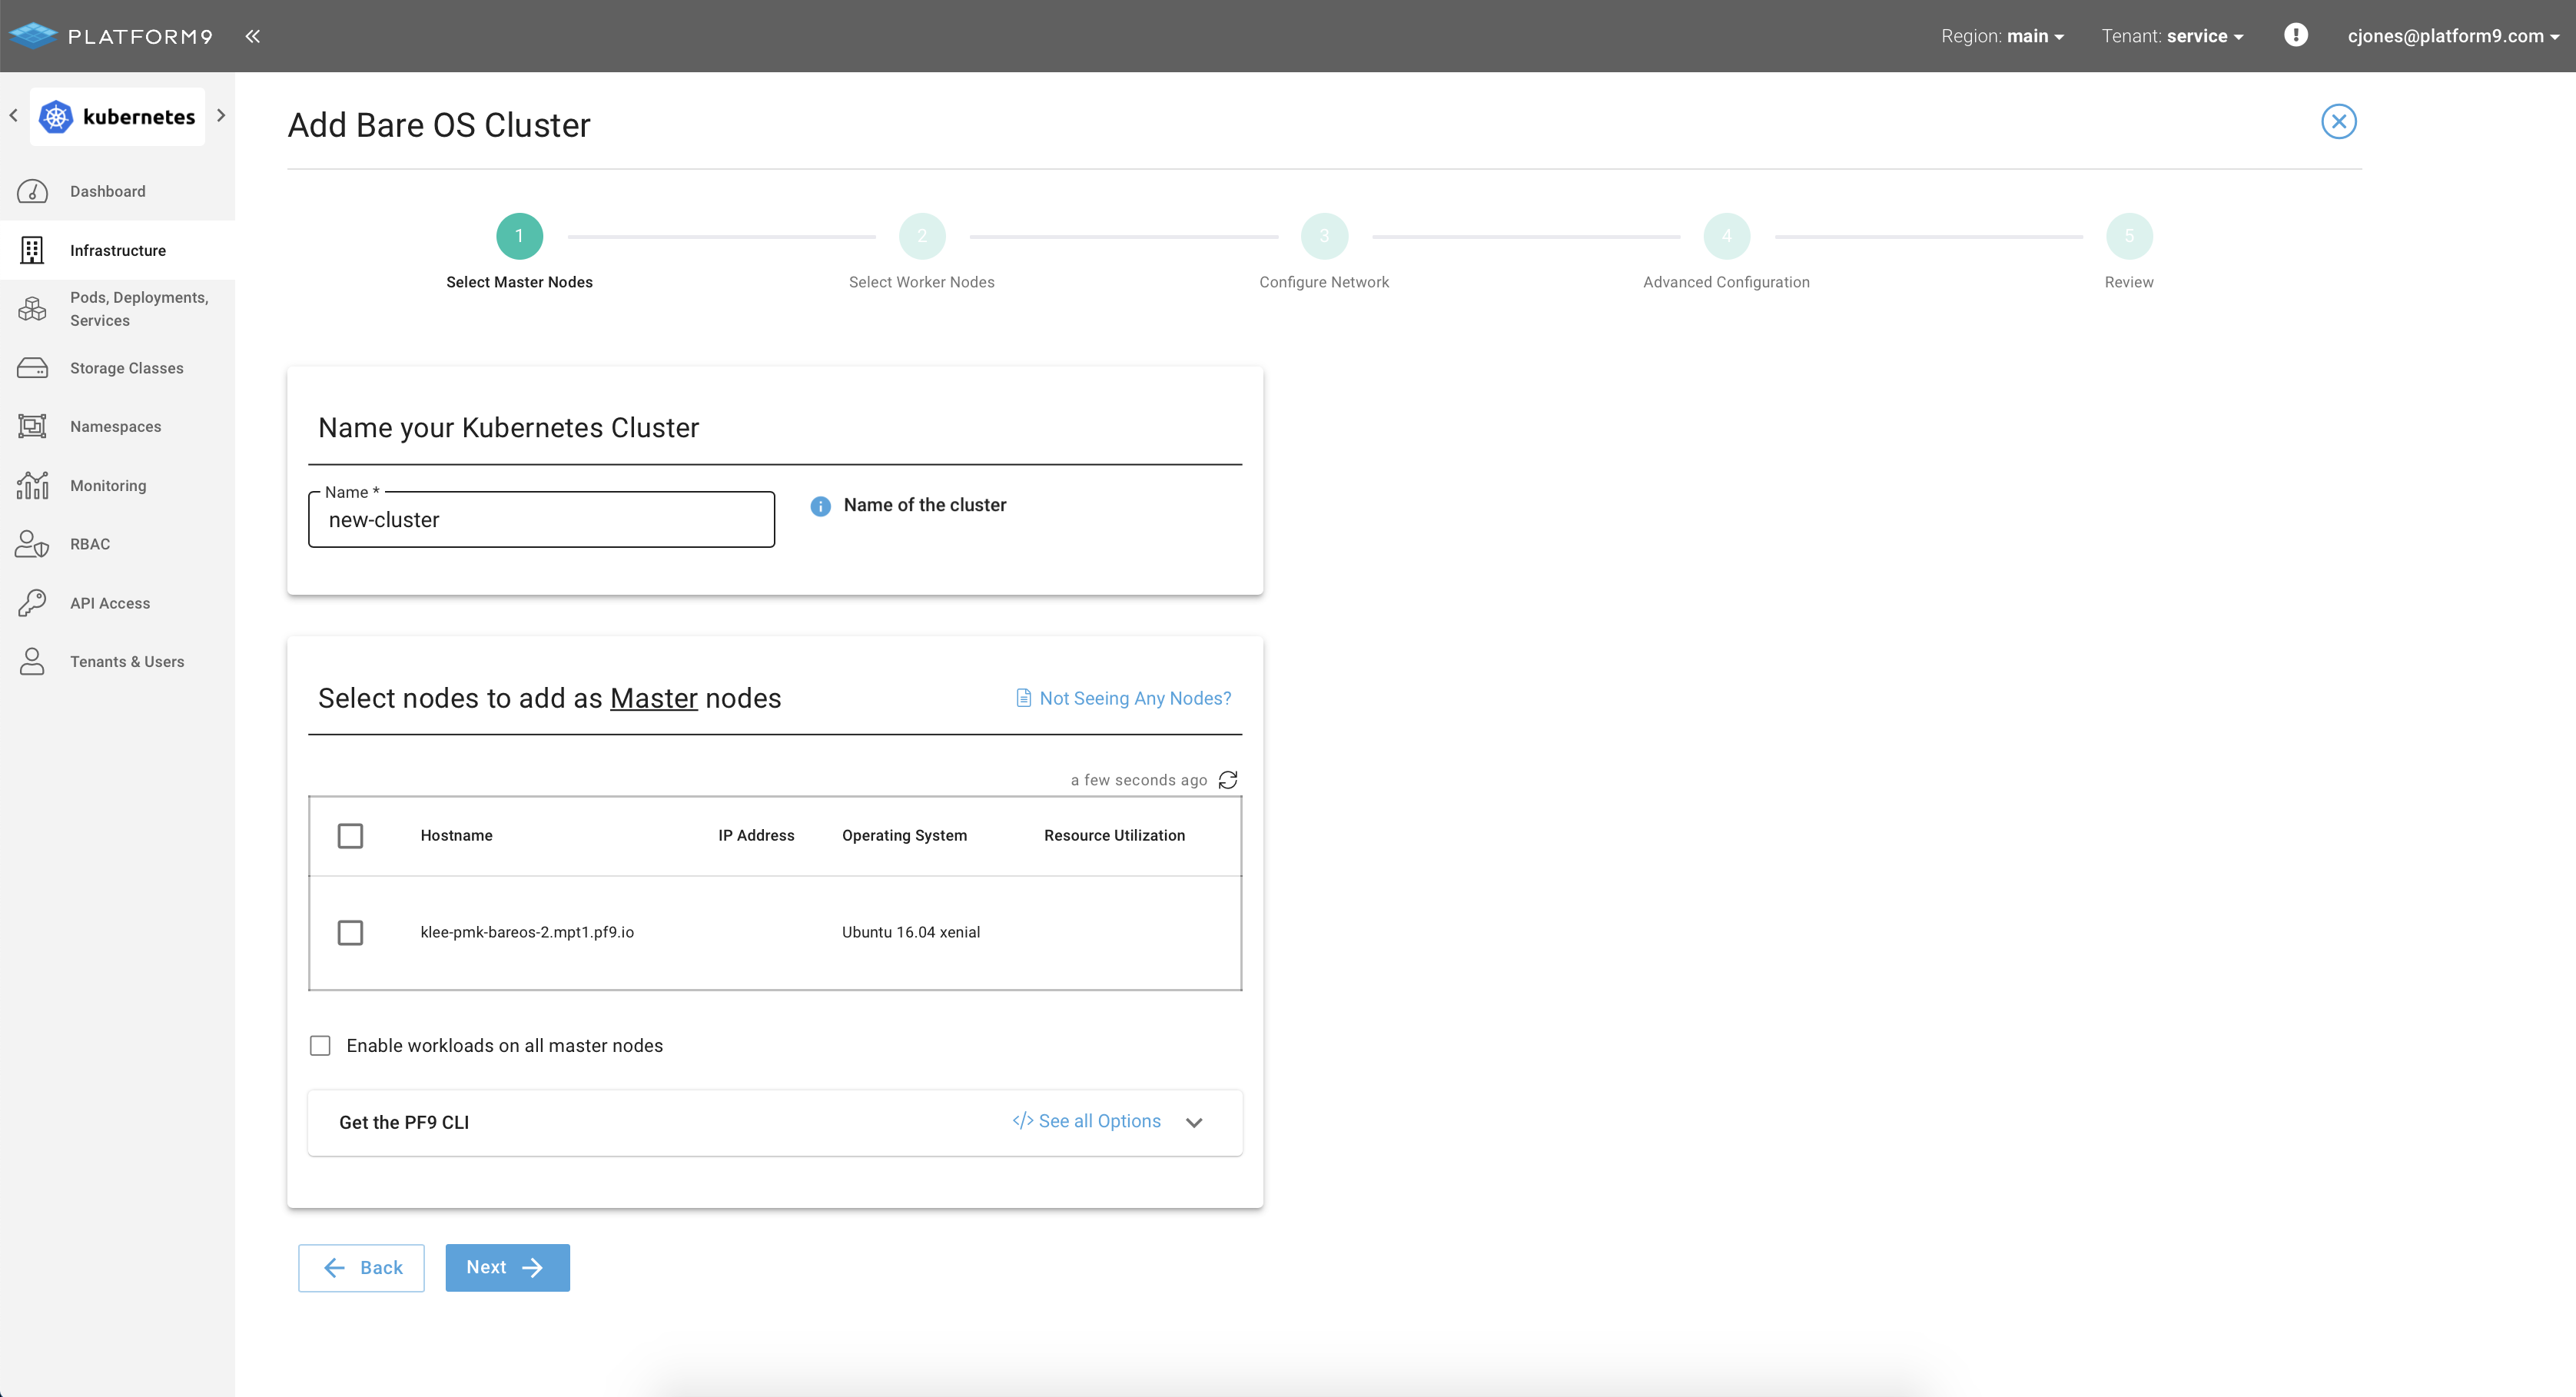
Task: Check the klee-pmk-bareos-2.mpt1.pf9.io node
Action: 350,933
